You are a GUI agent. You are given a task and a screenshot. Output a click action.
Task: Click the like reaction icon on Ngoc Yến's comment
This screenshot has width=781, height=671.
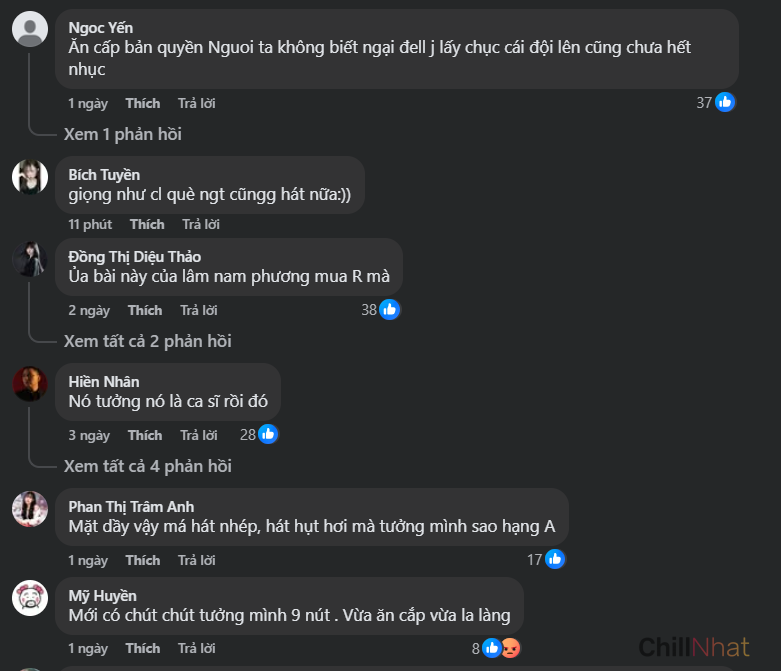click(x=725, y=102)
